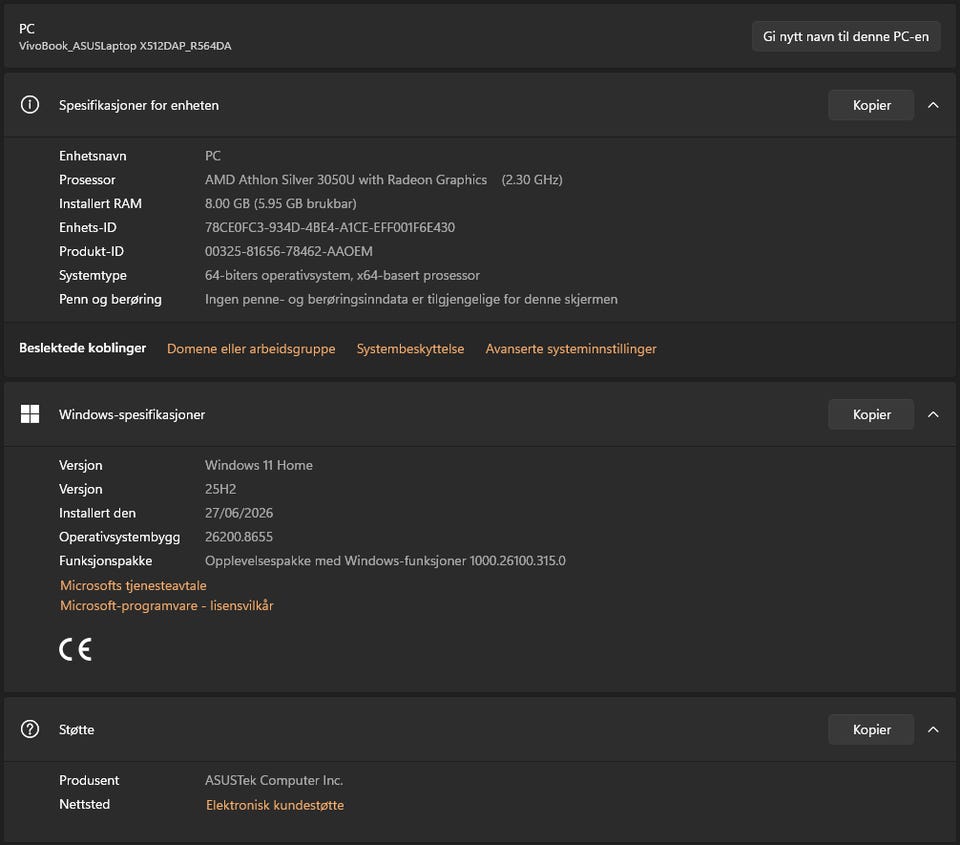Open Domene eller arbeidsgruppe link
960x845 pixels.
pyautogui.click(x=251, y=348)
